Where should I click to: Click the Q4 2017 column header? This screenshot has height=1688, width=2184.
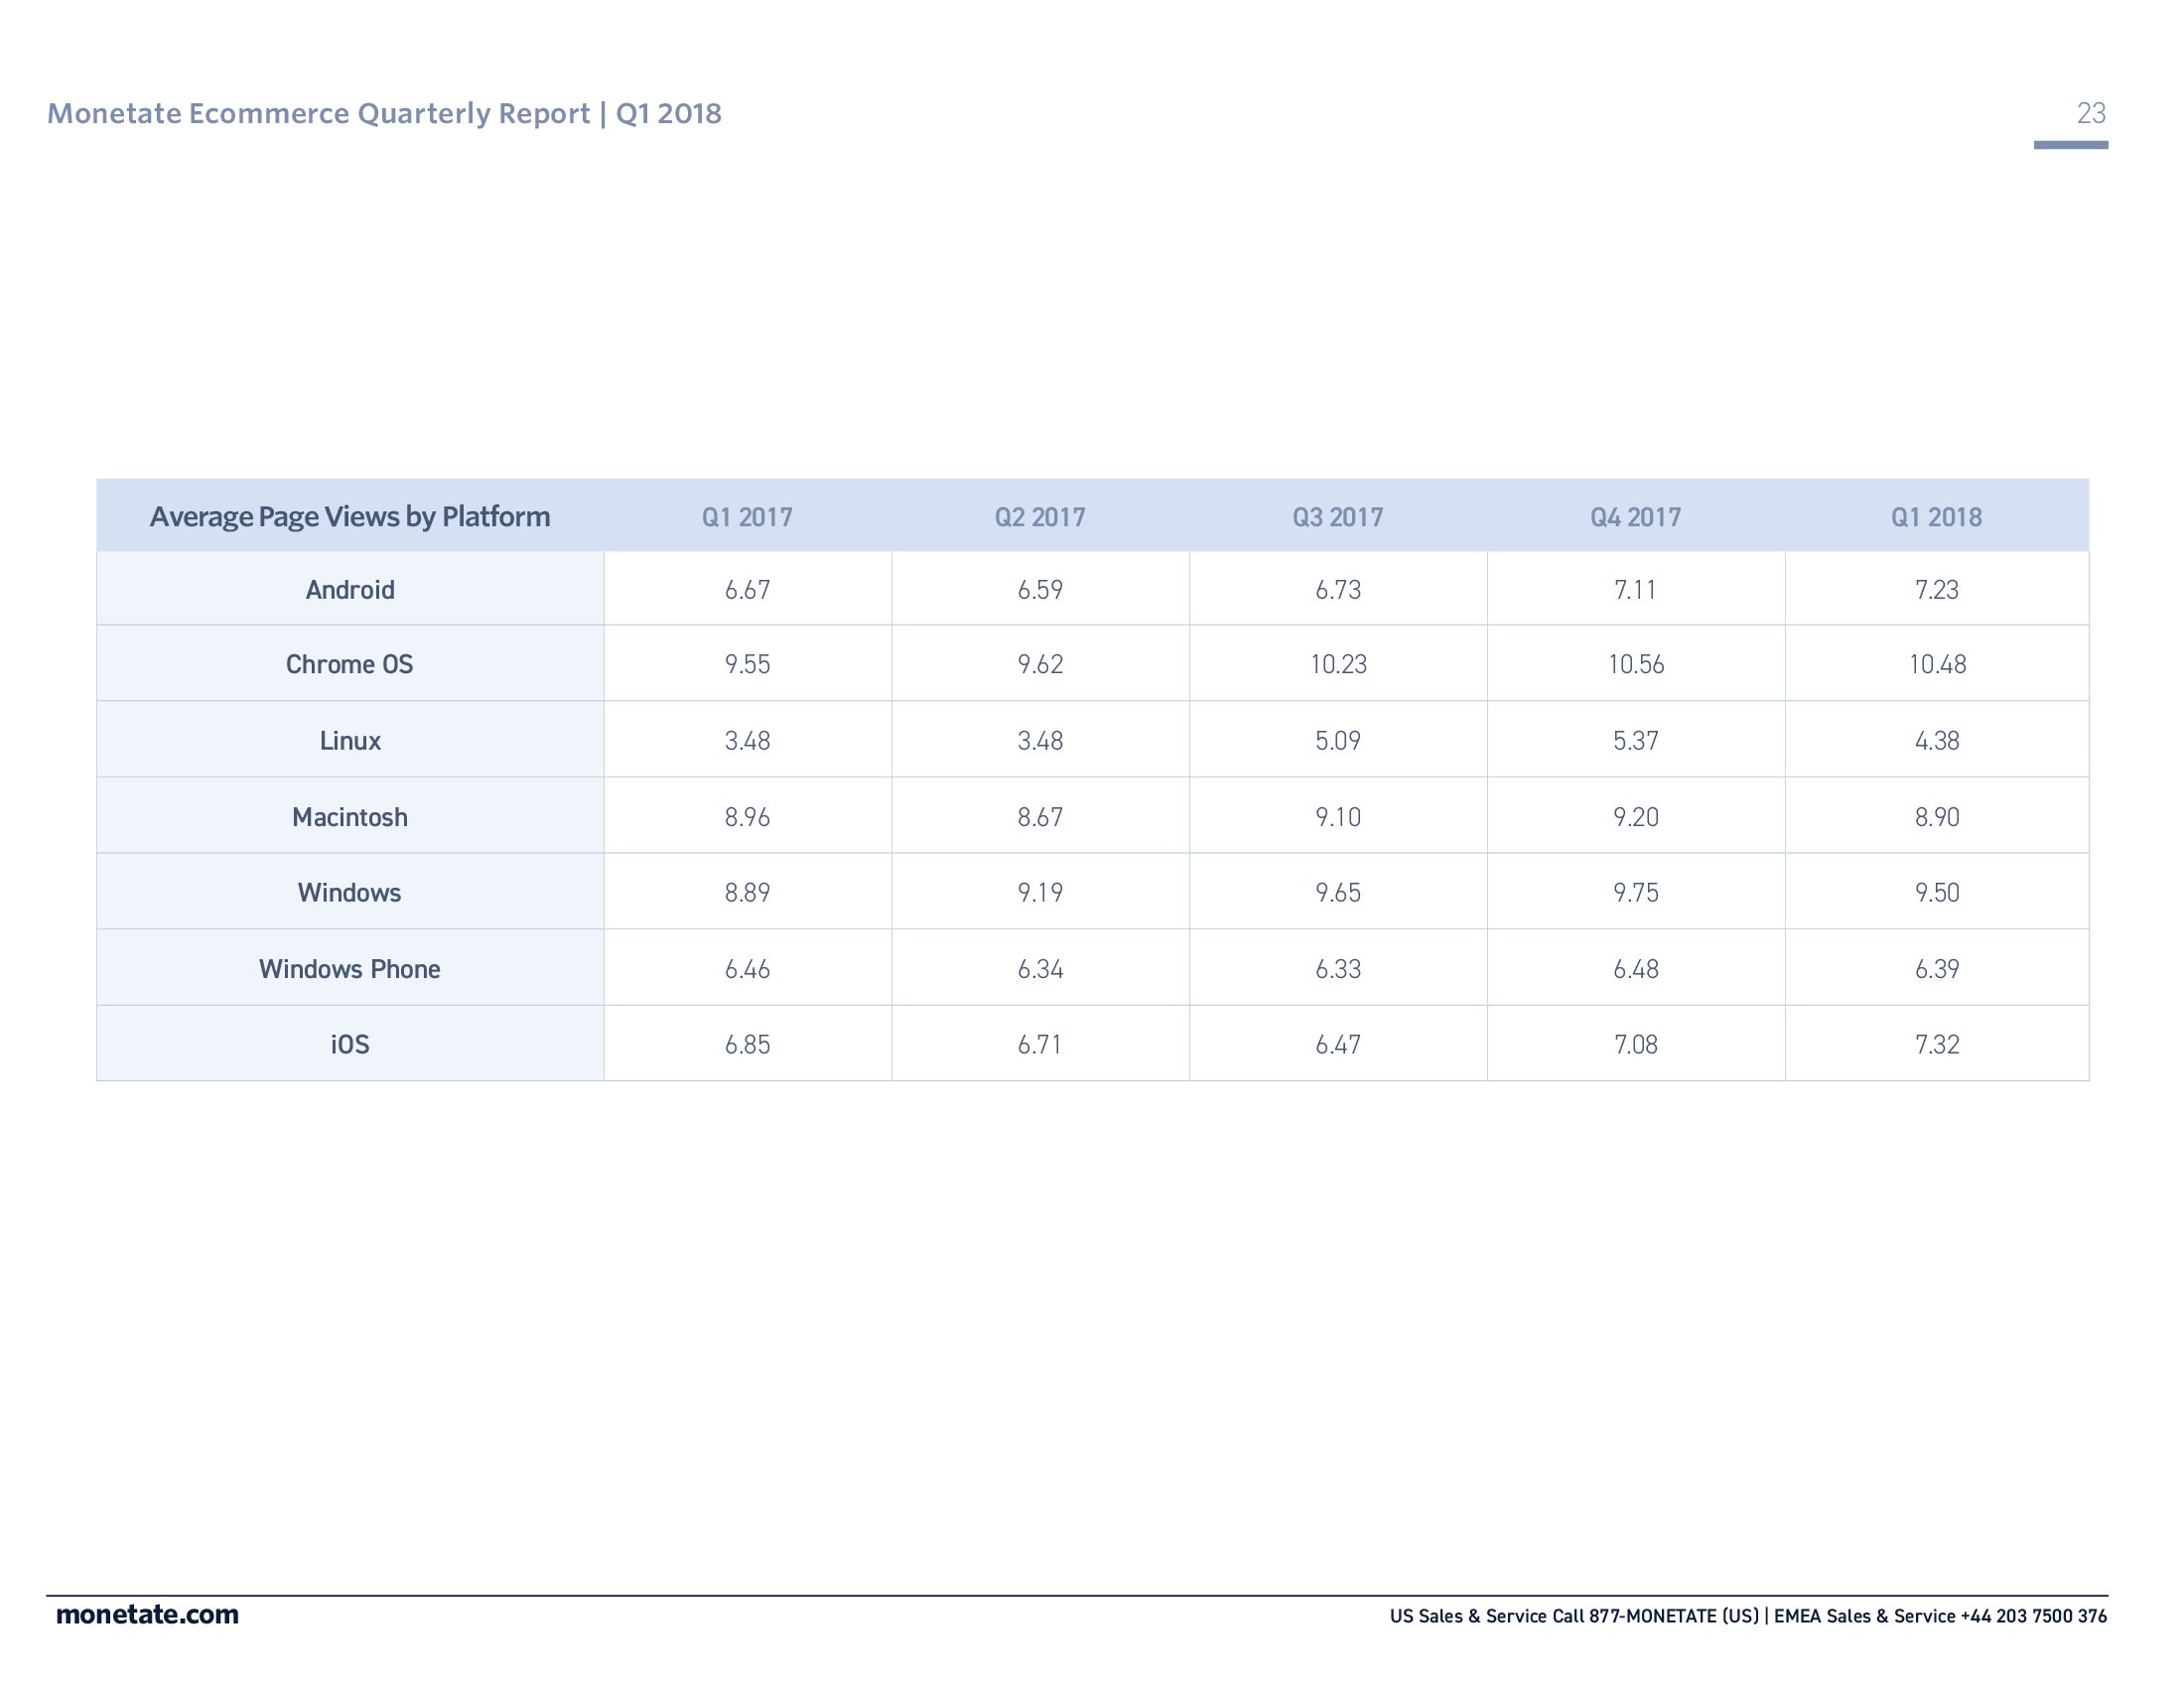[x=1635, y=517]
